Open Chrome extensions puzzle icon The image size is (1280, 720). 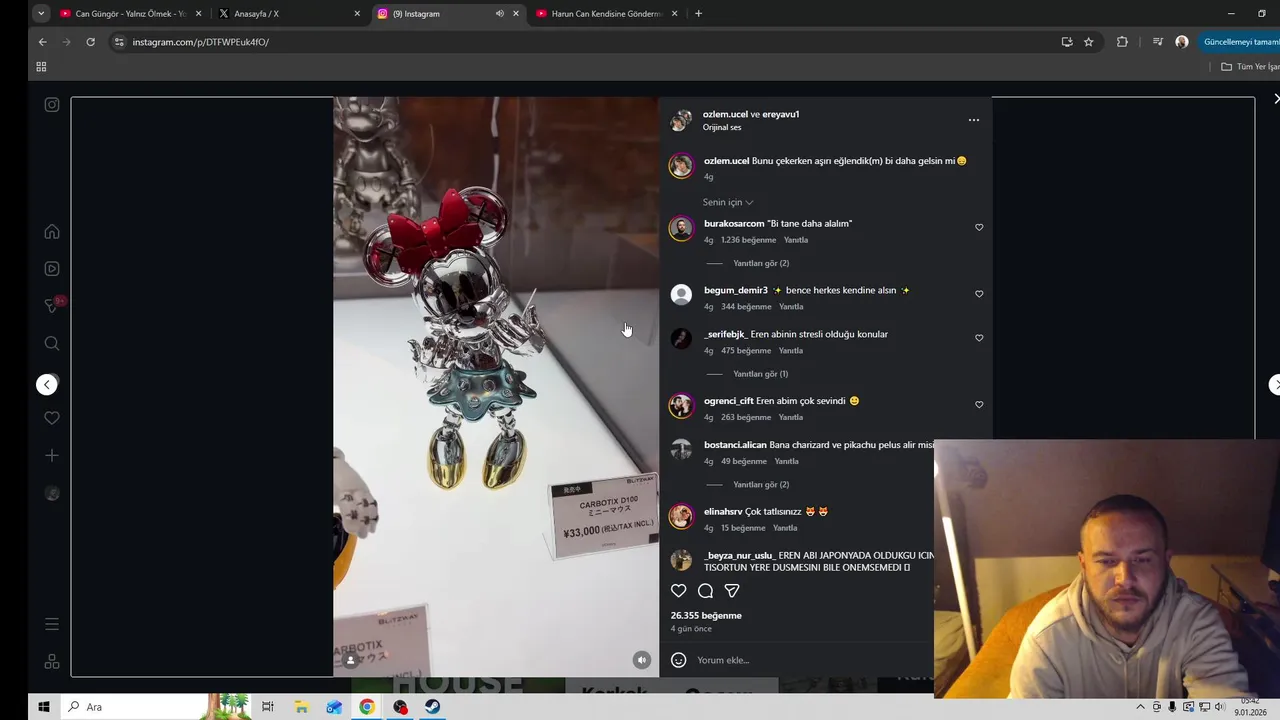(1122, 42)
